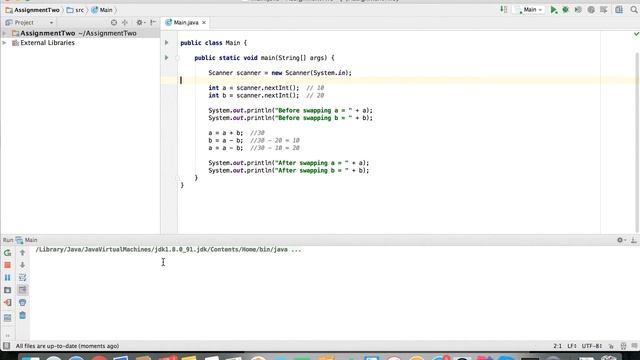Open Run panel gear settings
The image size is (640, 360).
pyautogui.click(x=620, y=240)
